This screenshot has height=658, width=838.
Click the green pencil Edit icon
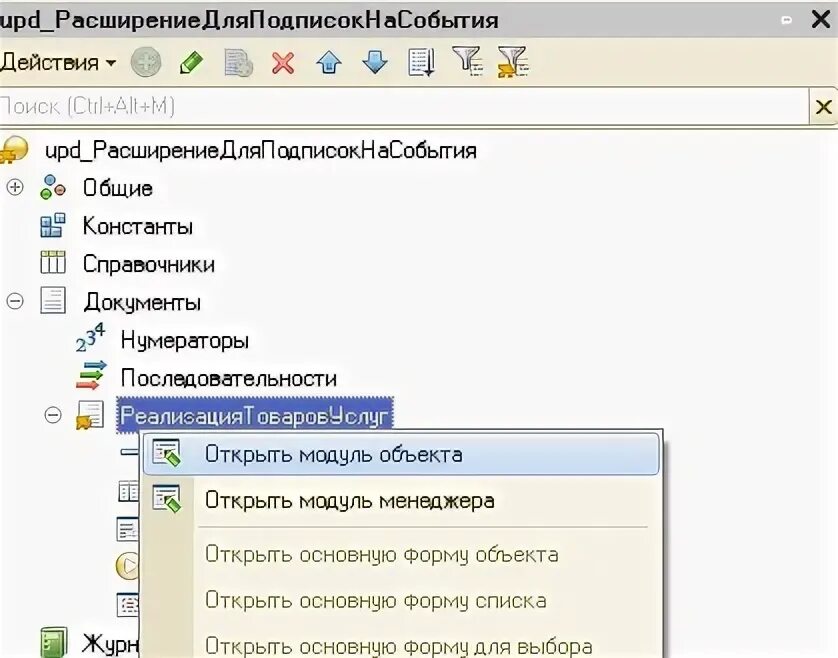(x=191, y=62)
